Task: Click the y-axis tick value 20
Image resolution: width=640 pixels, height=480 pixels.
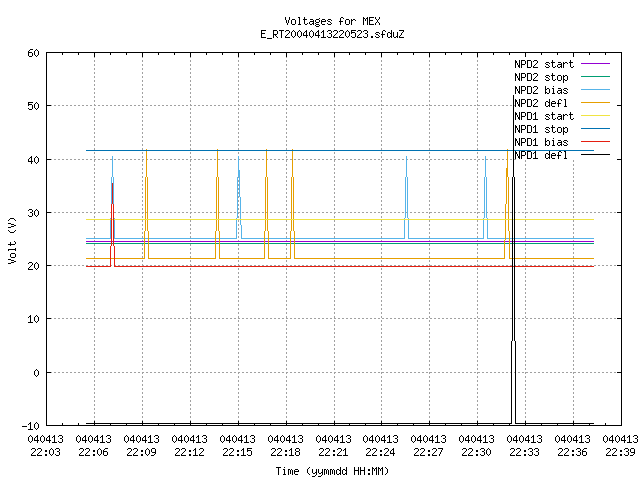Action: tap(33, 266)
